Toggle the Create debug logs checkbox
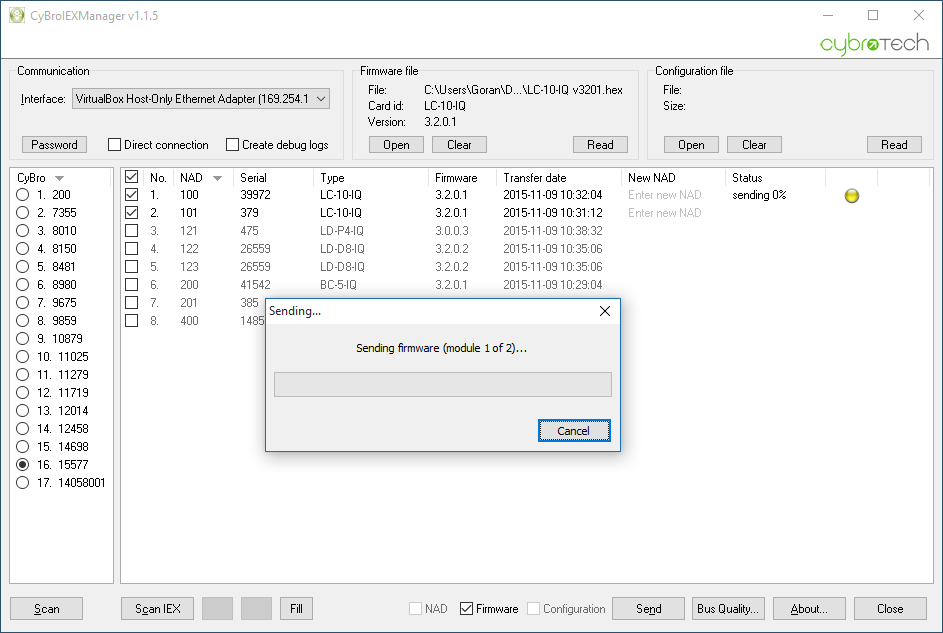The height and width of the screenshot is (633, 943). pos(233,145)
